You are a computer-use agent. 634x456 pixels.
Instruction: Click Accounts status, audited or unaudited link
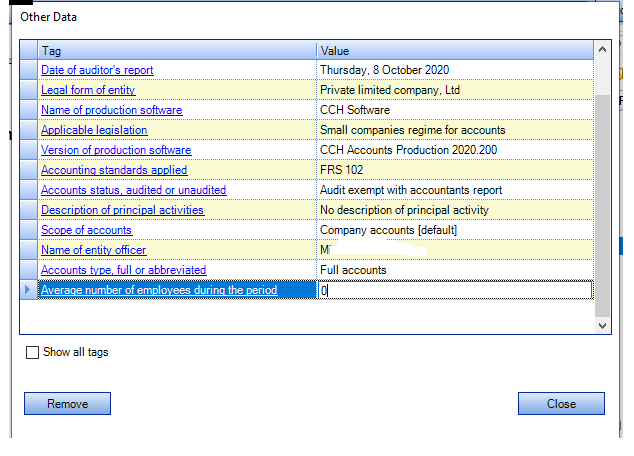tap(133, 190)
